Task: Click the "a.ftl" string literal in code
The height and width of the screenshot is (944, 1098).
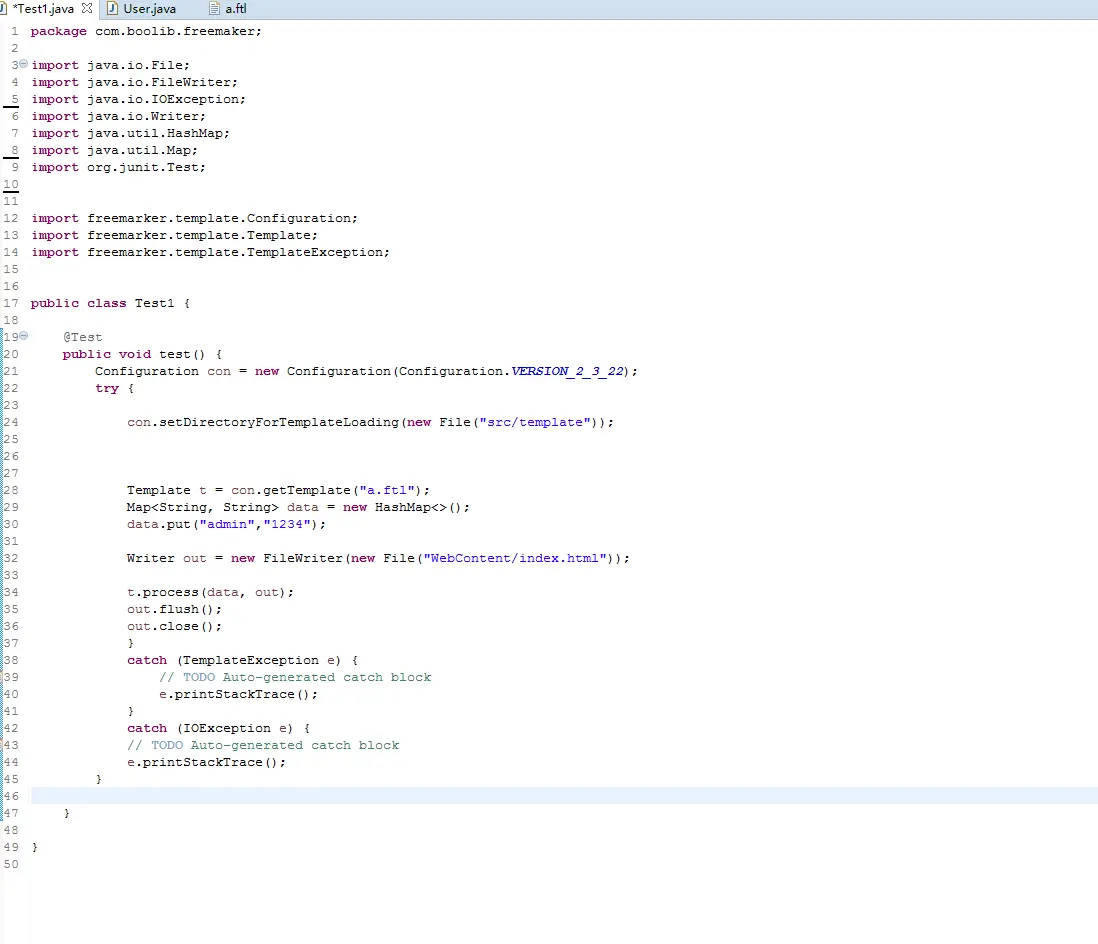Action: tap(387, 490)
